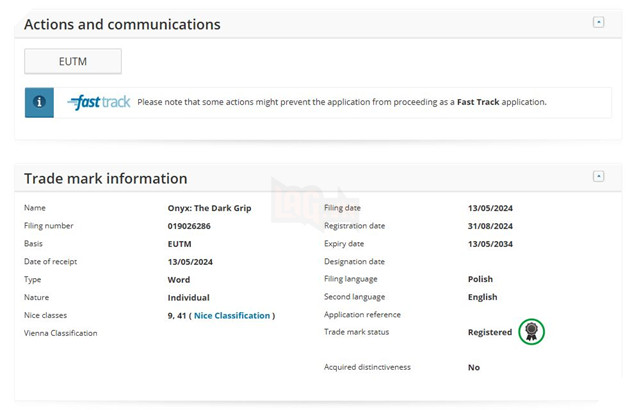Click the Type value Word

(x=179, y=280)
